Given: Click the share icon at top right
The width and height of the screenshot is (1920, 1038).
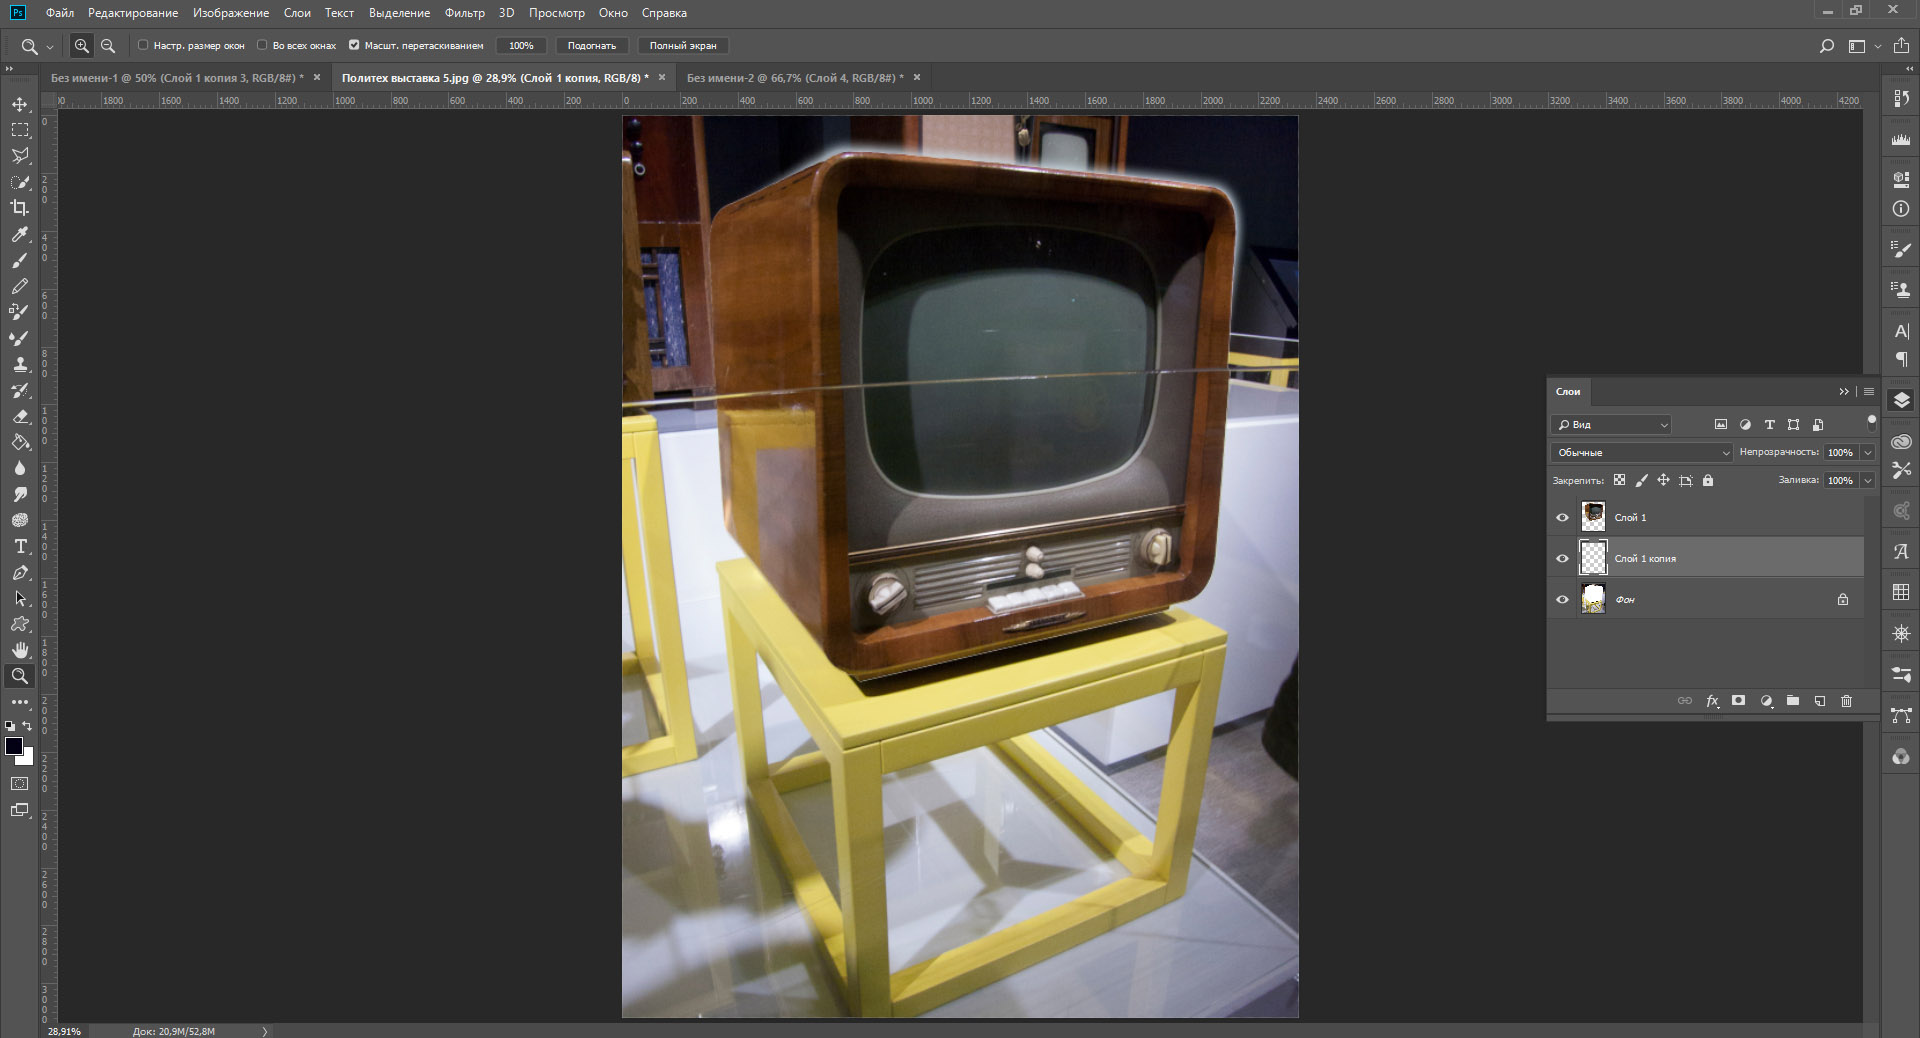Looking at the screenshot, I should point(1901,46).
